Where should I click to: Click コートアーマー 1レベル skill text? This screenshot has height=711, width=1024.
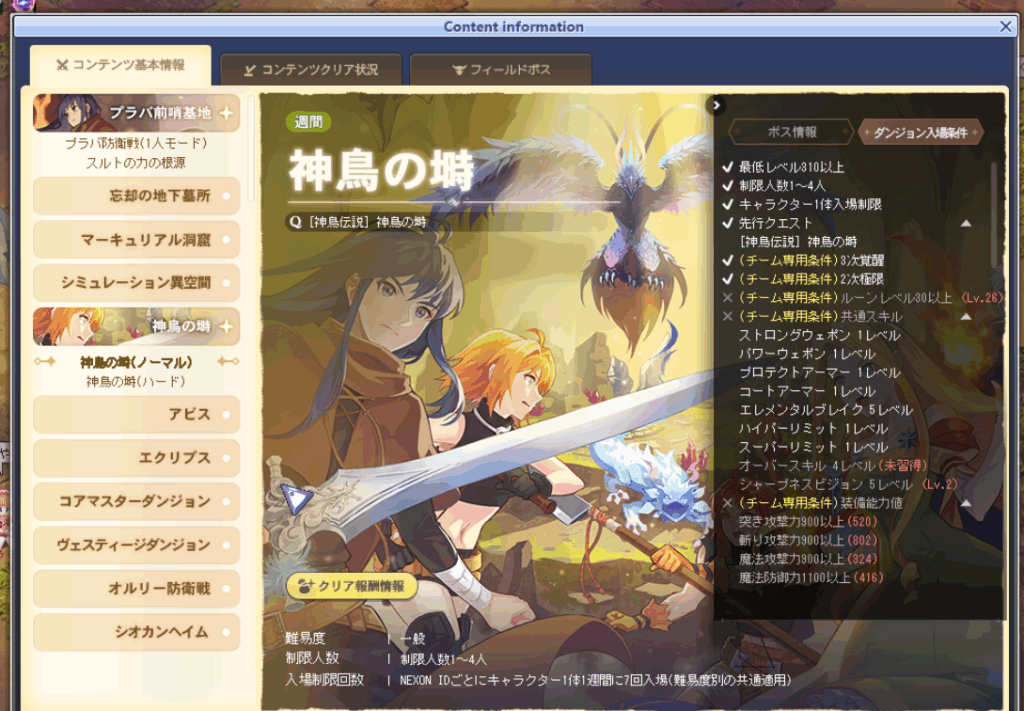click(807, 392)
